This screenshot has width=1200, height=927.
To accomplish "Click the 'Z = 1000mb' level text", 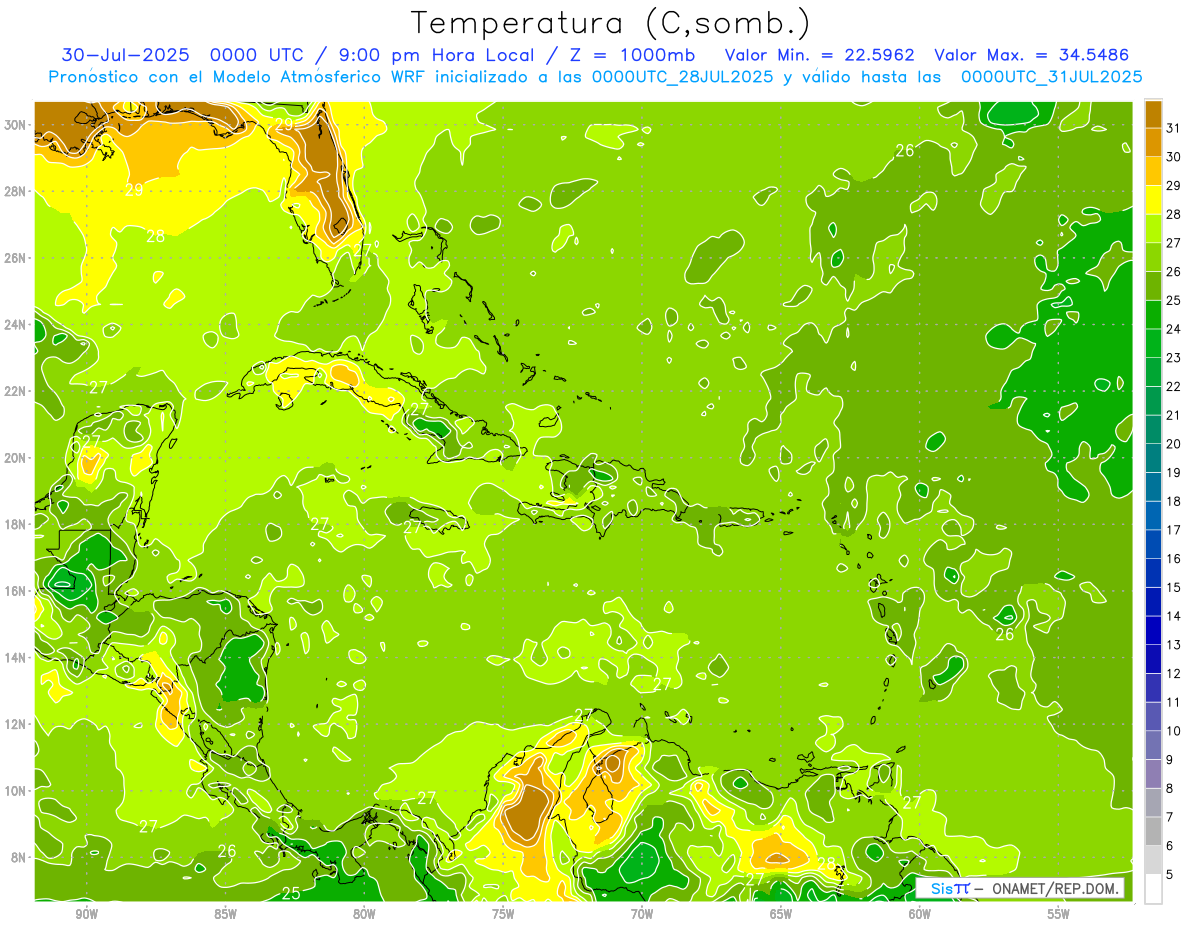I will click(x=632, y=54).
